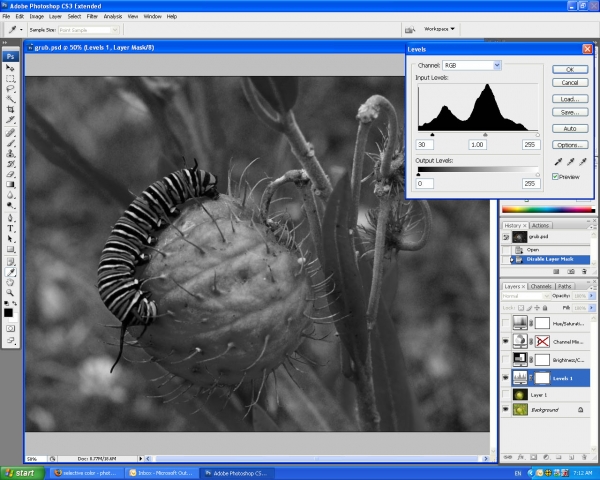The width and height of the screenshot is (600, 480).
Task: Select the Slice tool
Action: click(10, 120)
